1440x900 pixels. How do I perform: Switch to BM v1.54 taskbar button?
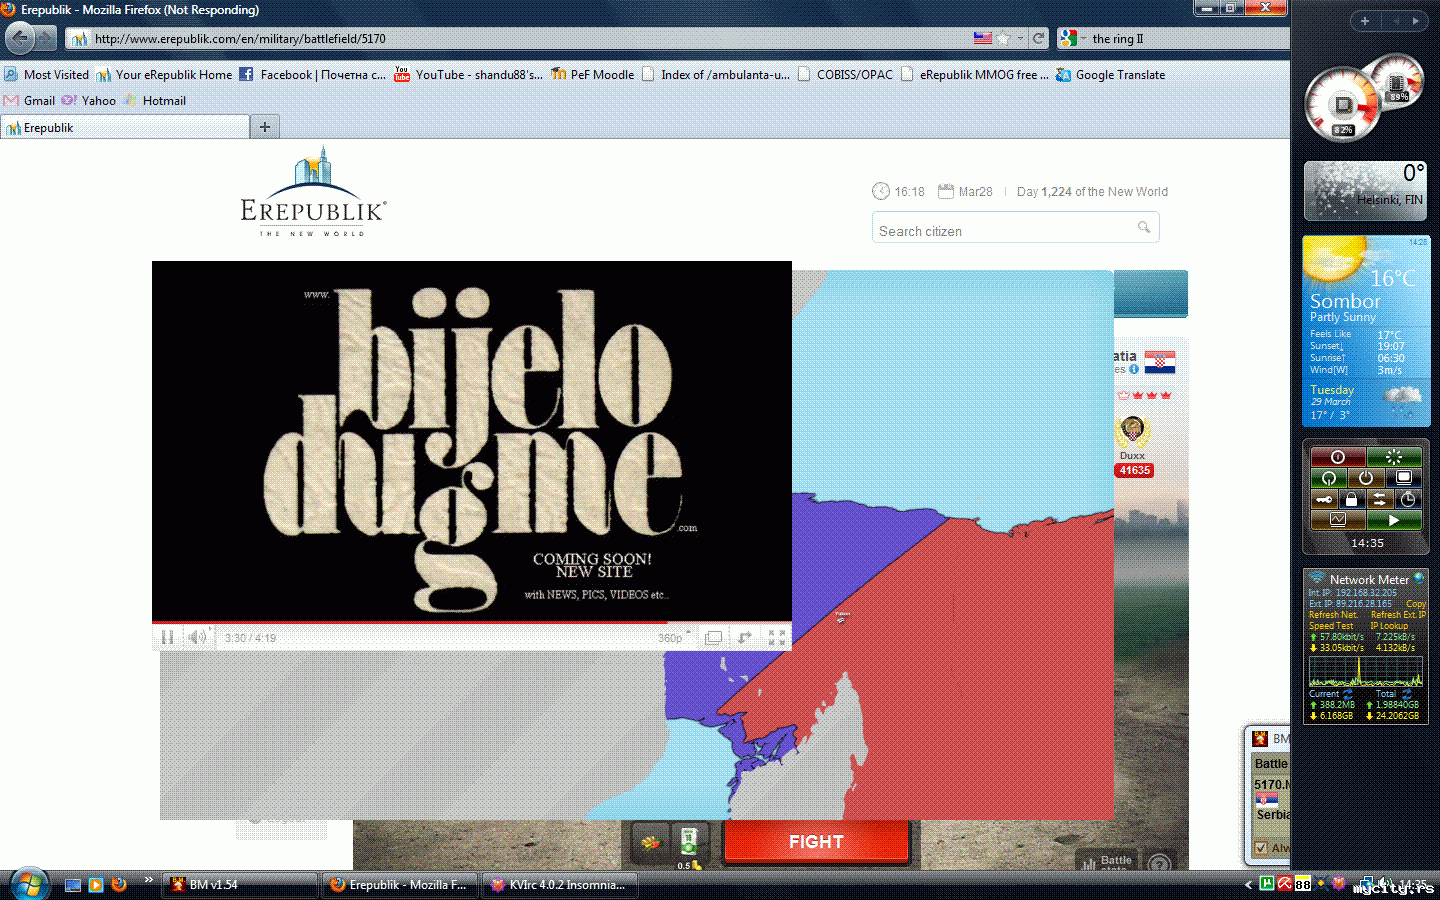(240, 885)
